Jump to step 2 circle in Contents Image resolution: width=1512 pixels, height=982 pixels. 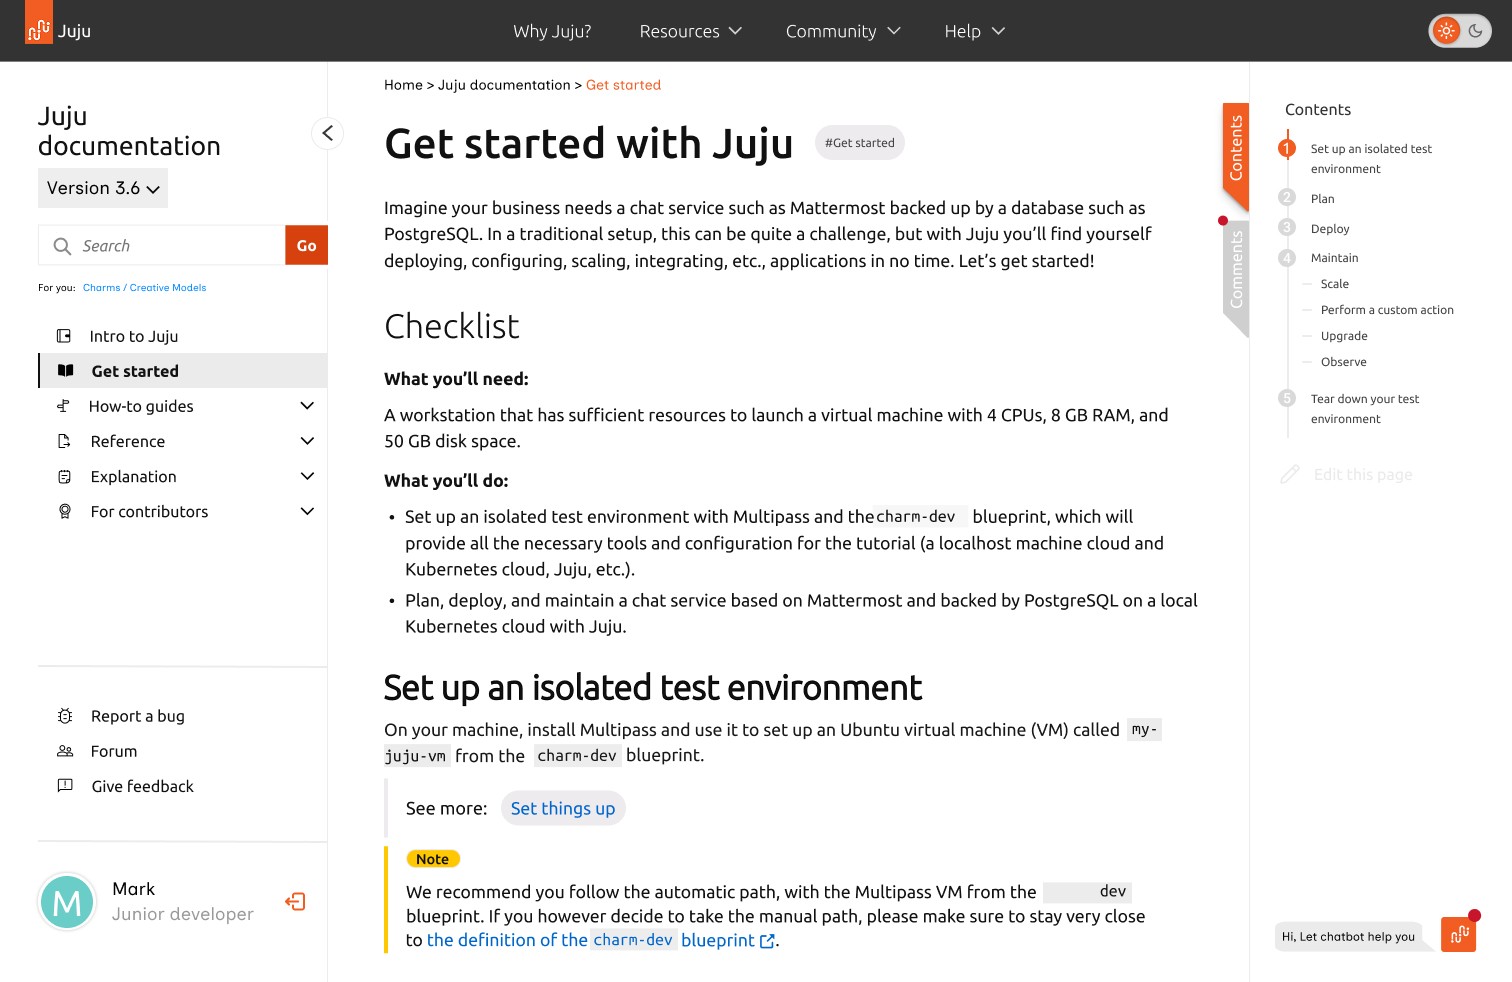1287,198
